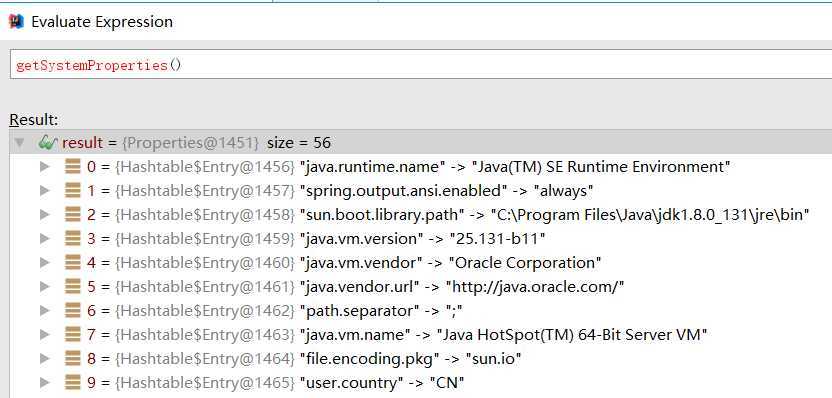The width and height of the screenshot is (832, 398).
Task: Click the glasses watch icon beside result
Action: [48, 142]
